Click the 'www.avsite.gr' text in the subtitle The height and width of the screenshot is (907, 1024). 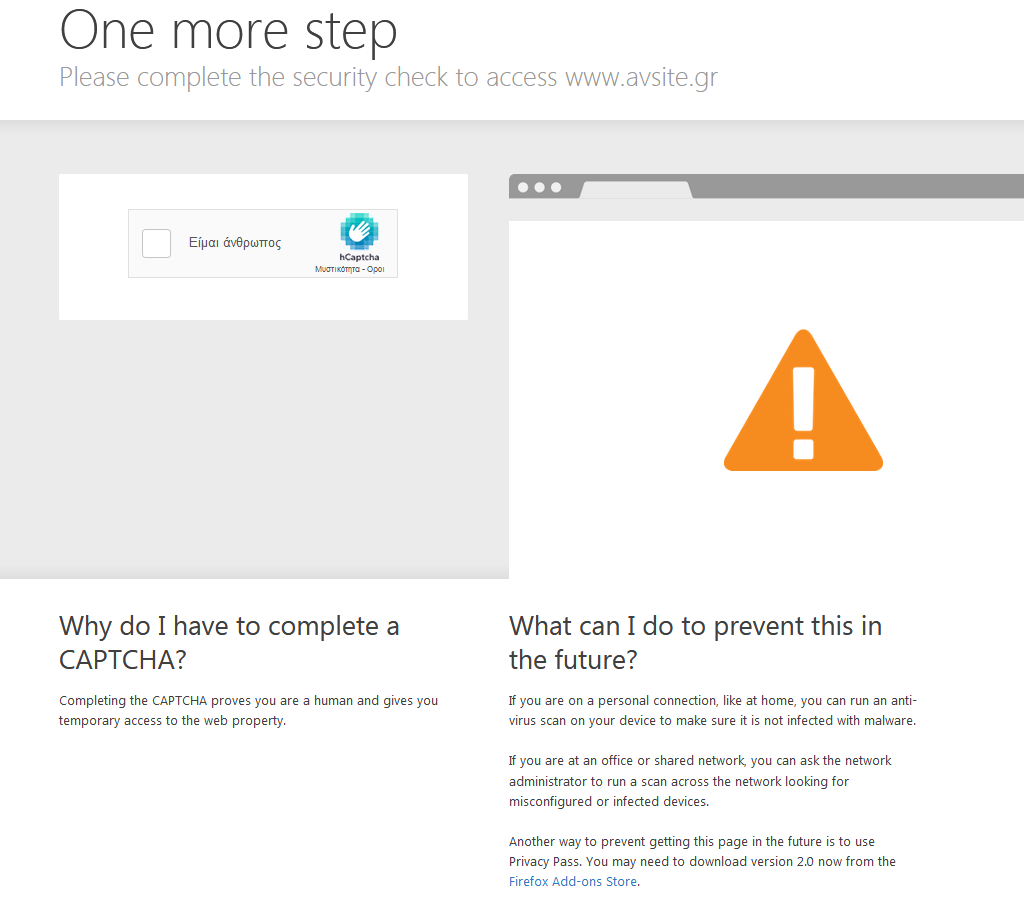(x=641, y=78)
